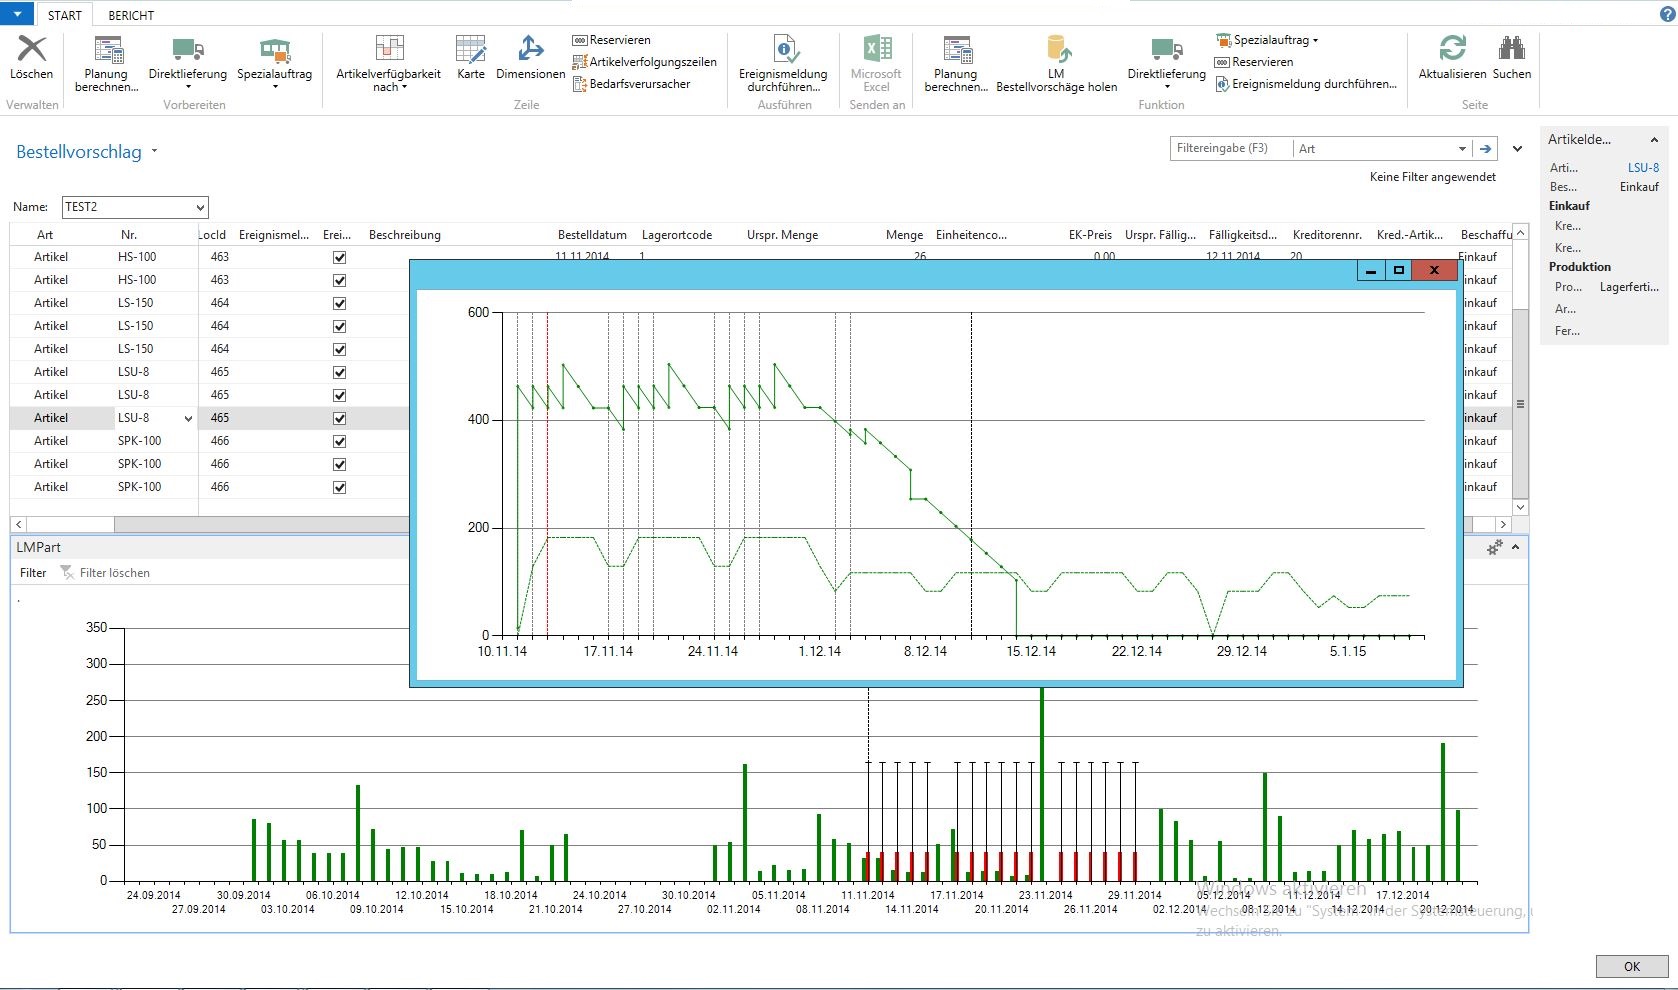The image size is (1678, 990).
Task: Open the LMPart panel settings gear icon
Action: tap(1494, 547)
